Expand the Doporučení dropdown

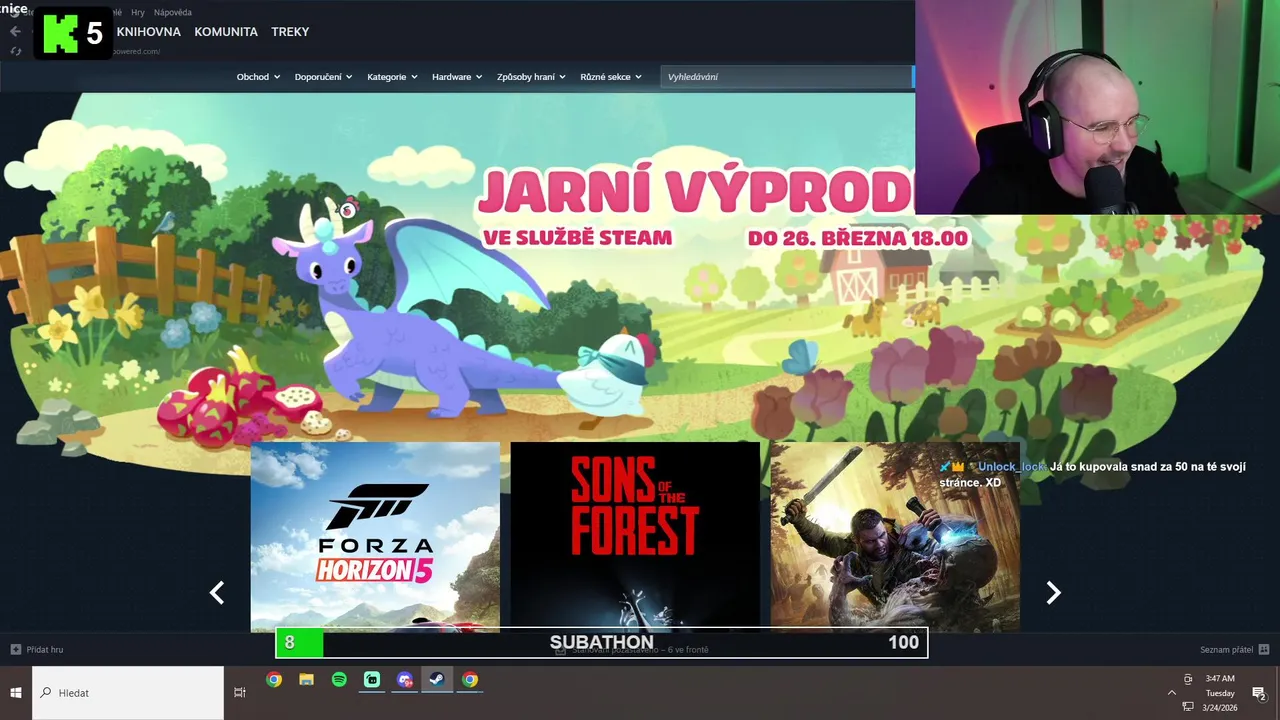coord(323,77)
